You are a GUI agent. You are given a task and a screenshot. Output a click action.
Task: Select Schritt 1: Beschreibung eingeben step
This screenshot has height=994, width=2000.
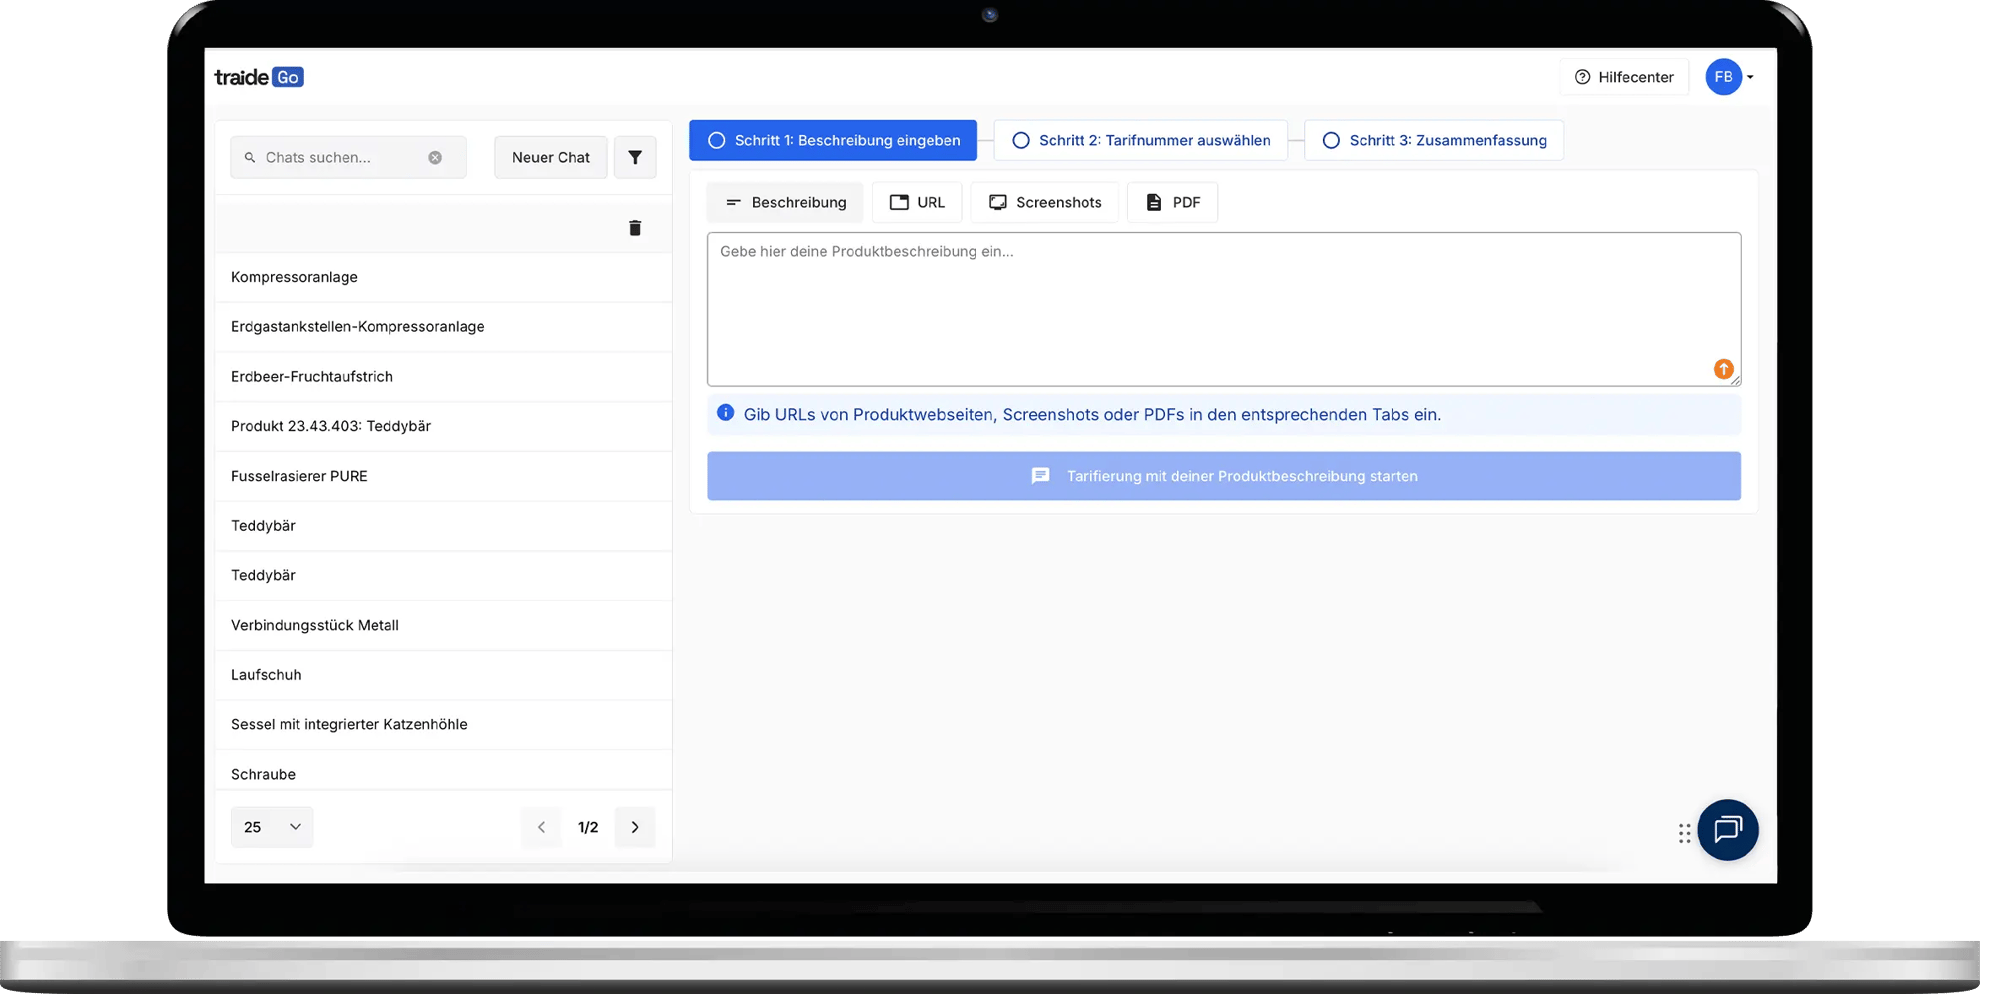tap(833, 140)
